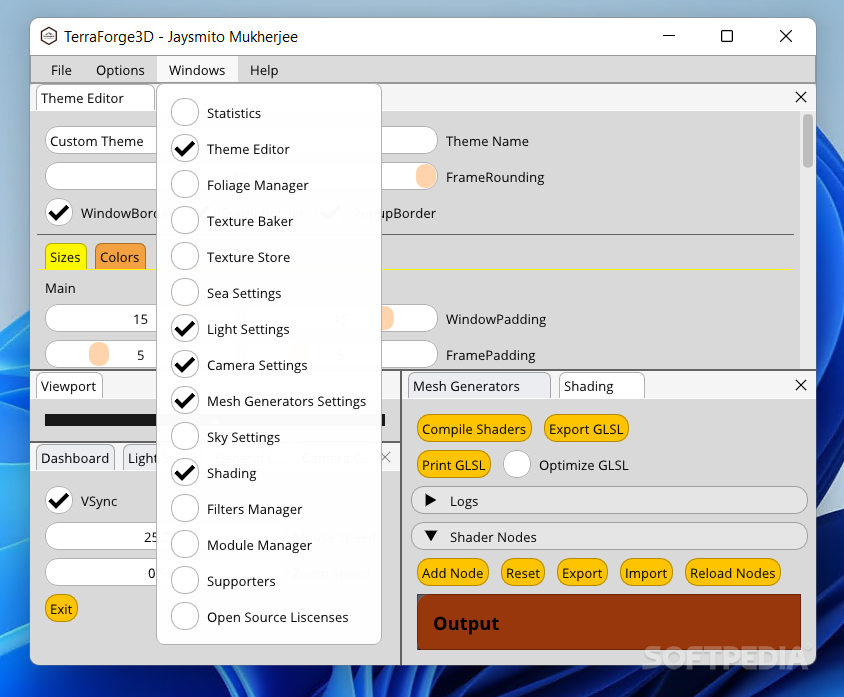Switch to the Colors tab

(x=120, y=257)
